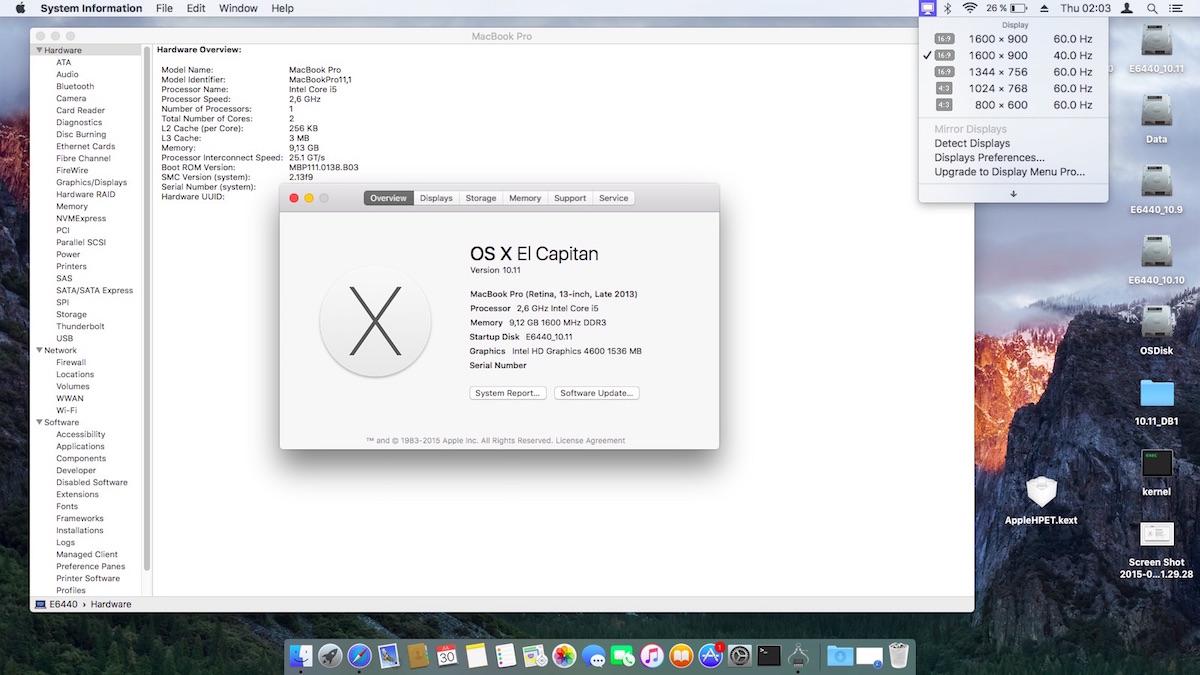Click down arrow at Display menu bottom
Image resolution: width=1200 pixels, height=675 pixels.
(x=1013, y=194)
